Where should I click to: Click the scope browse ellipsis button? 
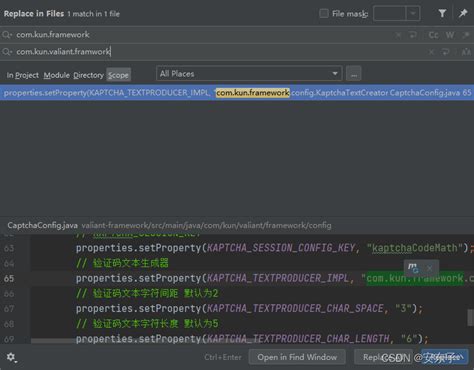click(x=354, y=74)
